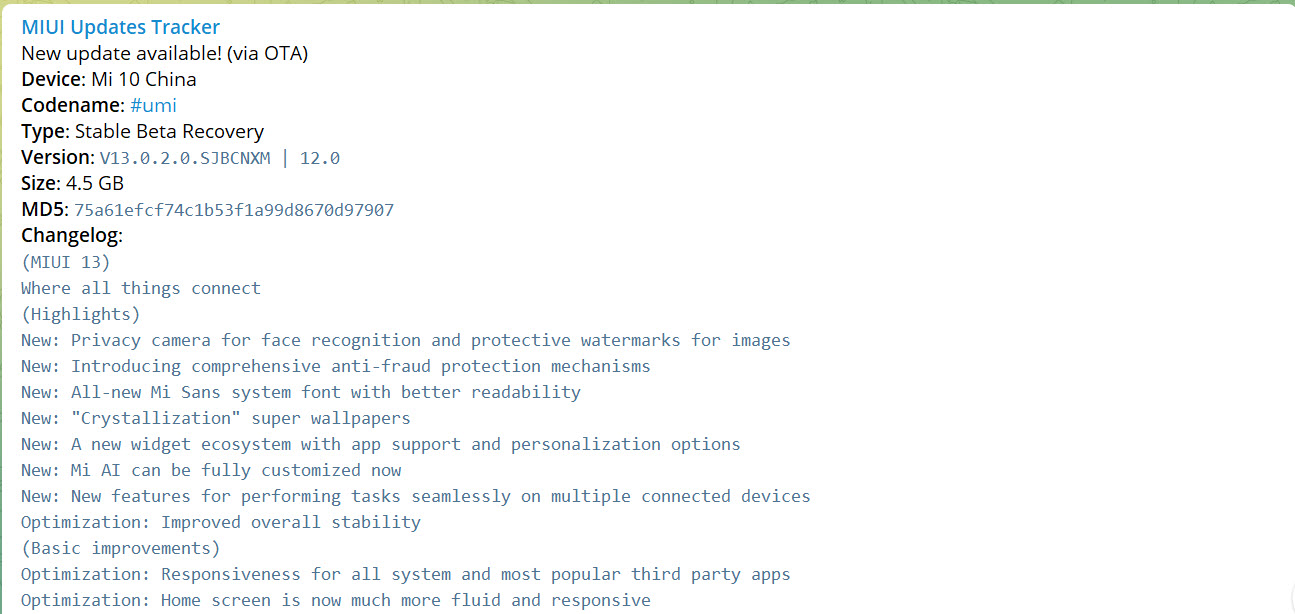The image size is (1295, 614).
Task: Click the "Stable Beta Recovery" type text
Action: (169, 131)
